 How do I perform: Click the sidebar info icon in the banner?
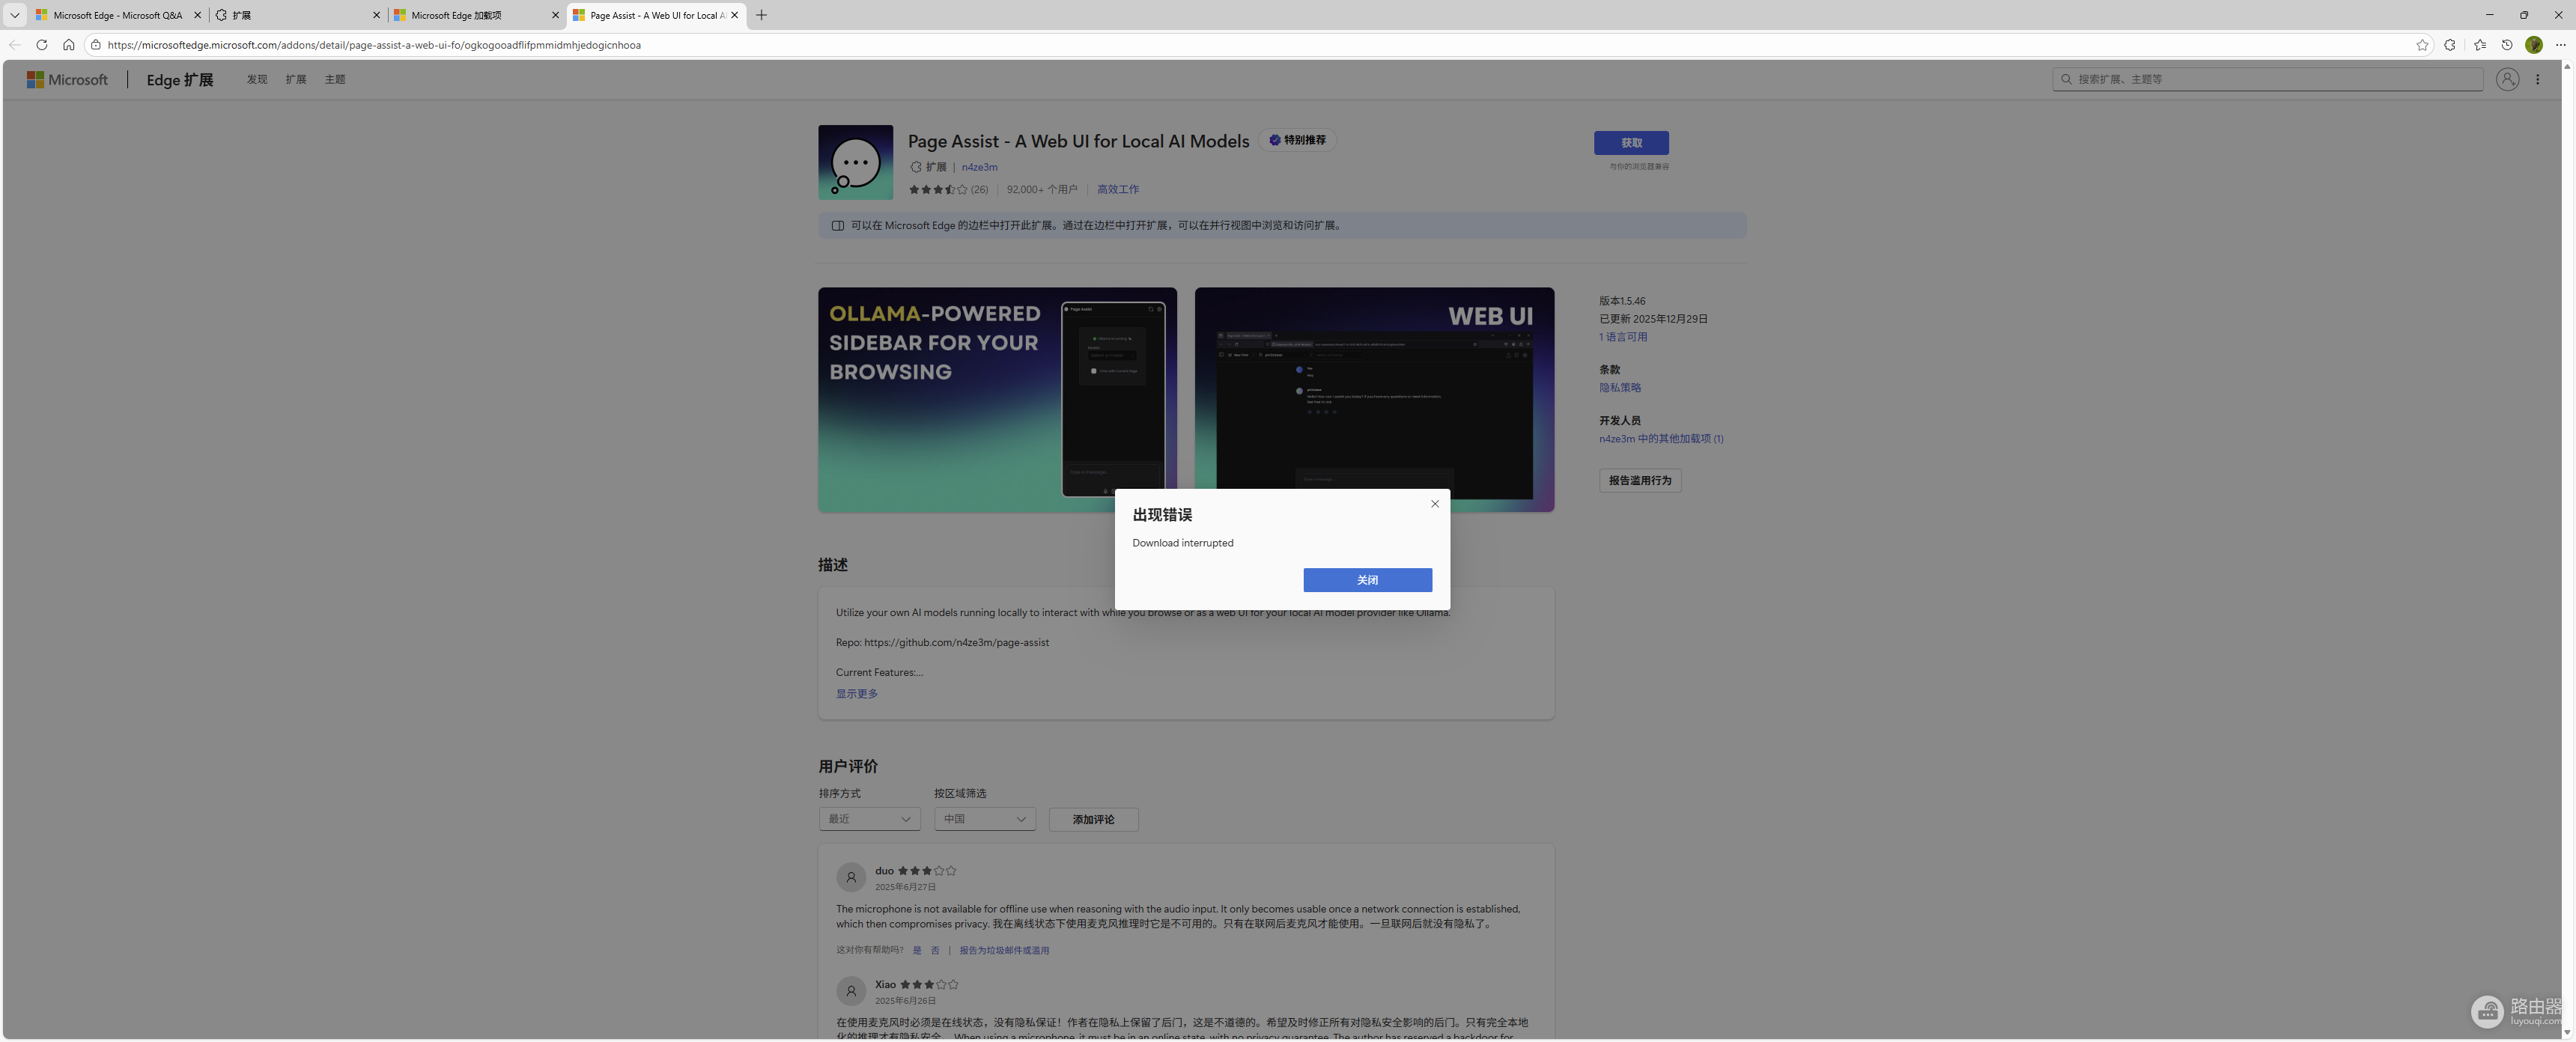[838, 225]
